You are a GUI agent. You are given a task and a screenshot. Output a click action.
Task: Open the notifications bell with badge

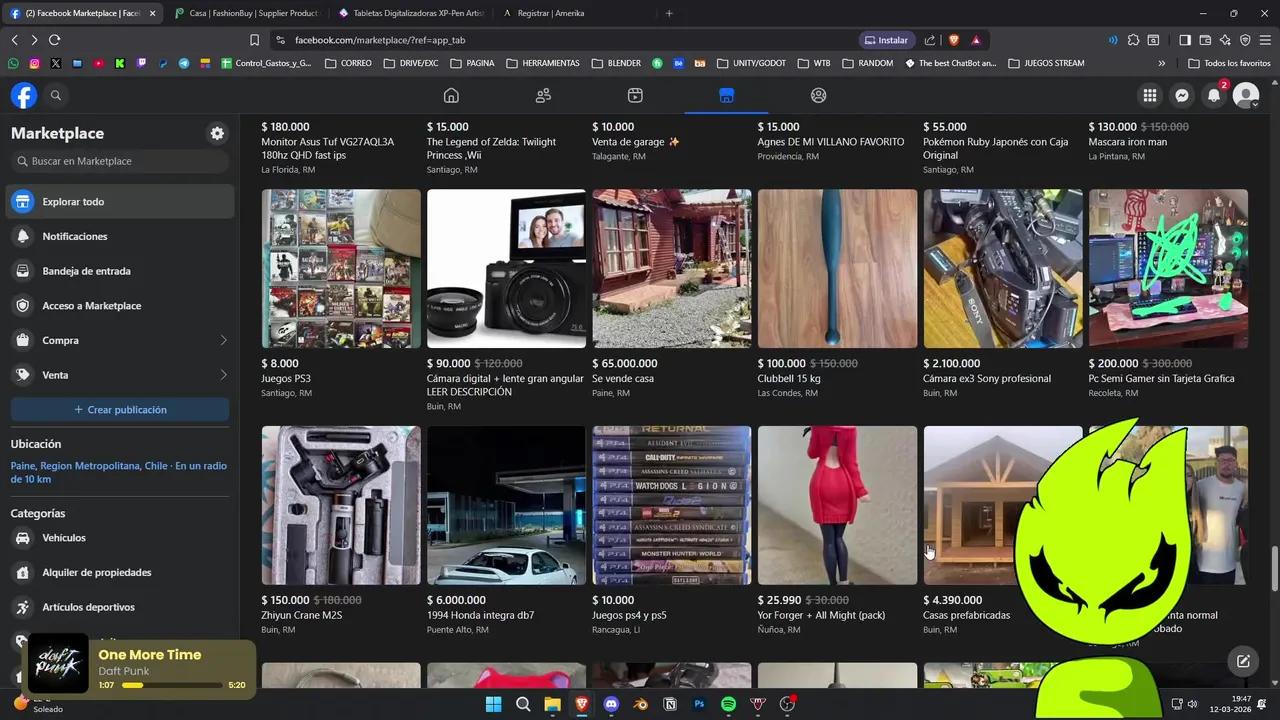[1214, 95]
